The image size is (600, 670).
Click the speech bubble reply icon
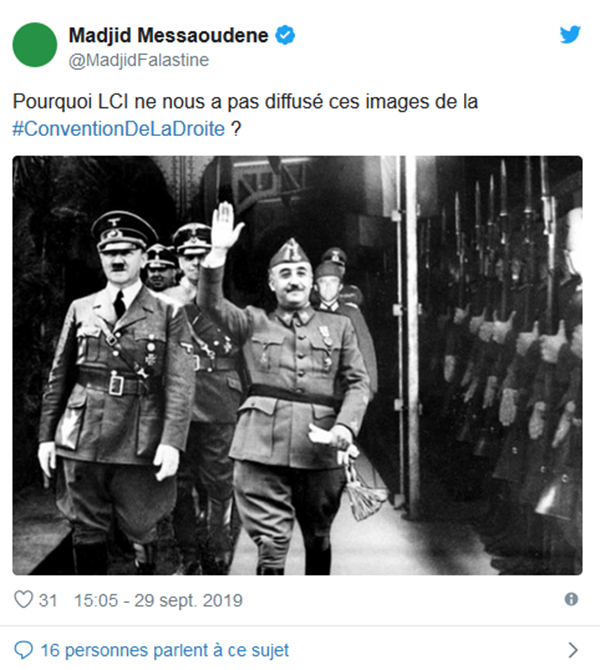click(24, 650)
